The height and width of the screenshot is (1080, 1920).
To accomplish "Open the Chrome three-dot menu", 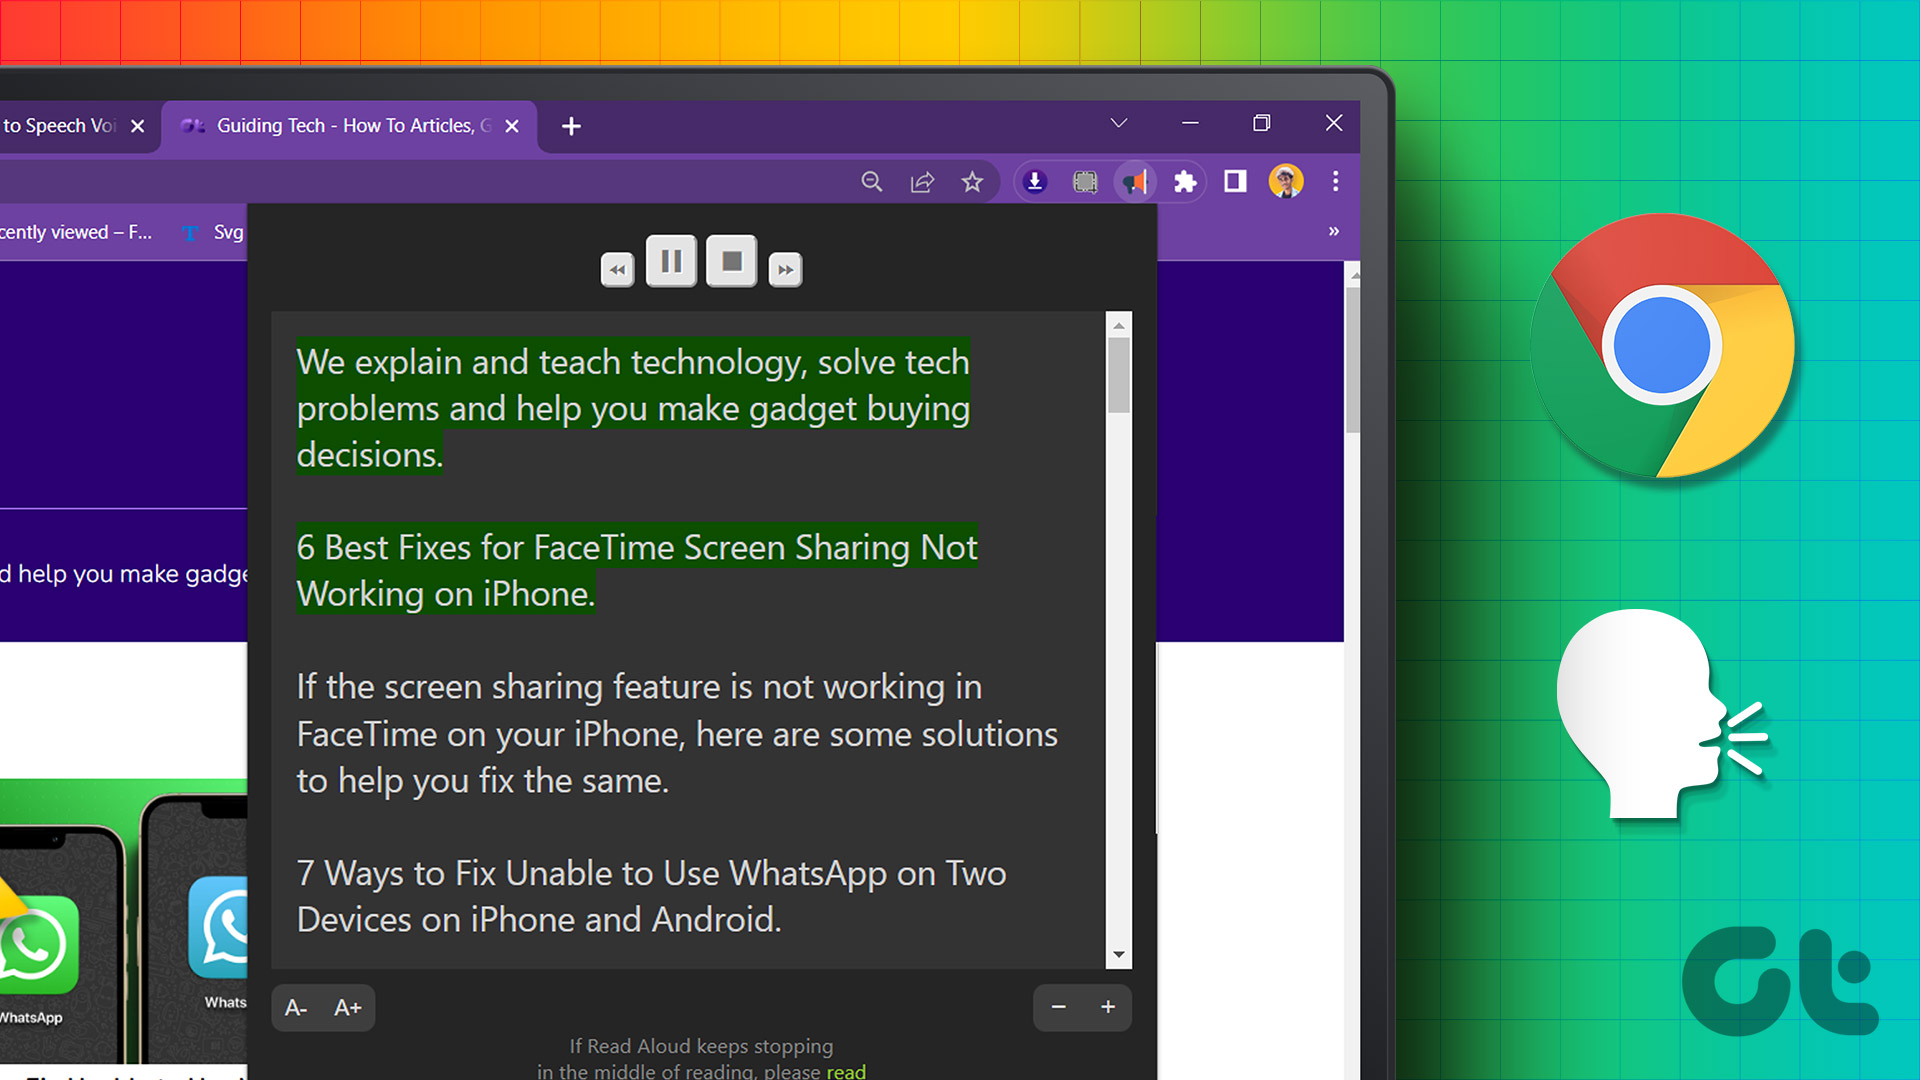I will (1336, 182).
